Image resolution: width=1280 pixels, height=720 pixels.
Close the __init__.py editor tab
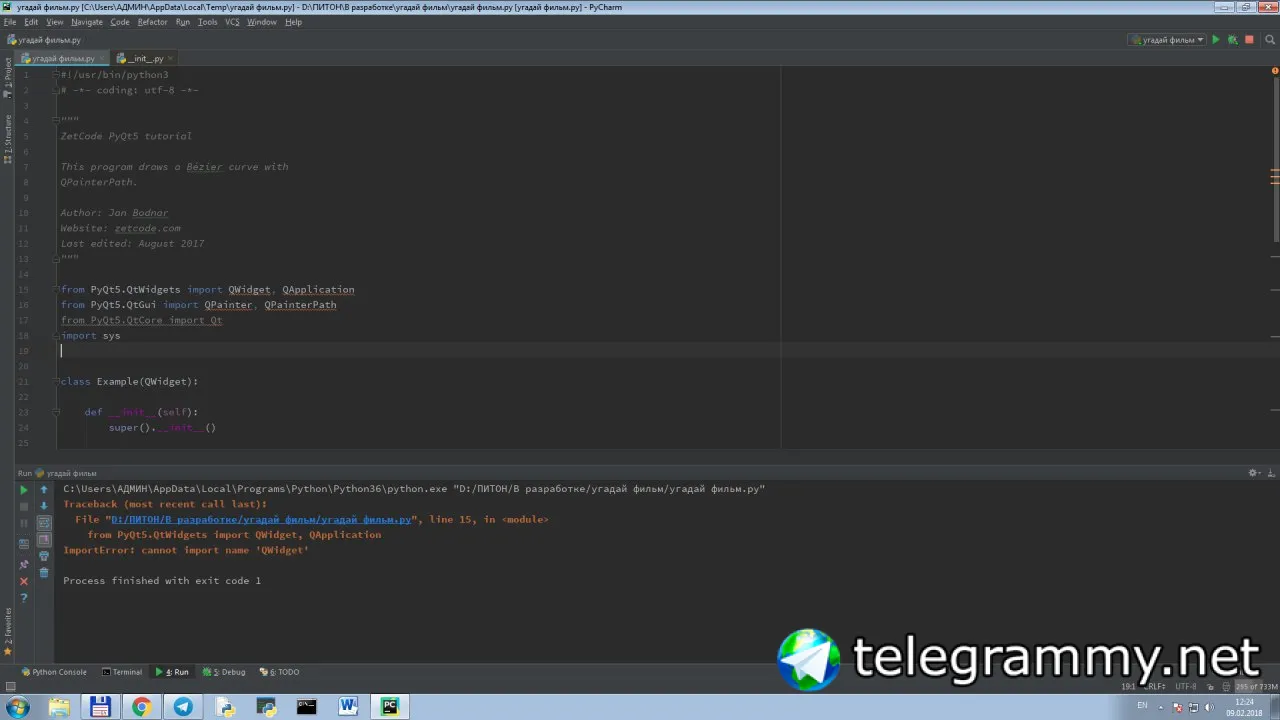click(x=170, y=59)
